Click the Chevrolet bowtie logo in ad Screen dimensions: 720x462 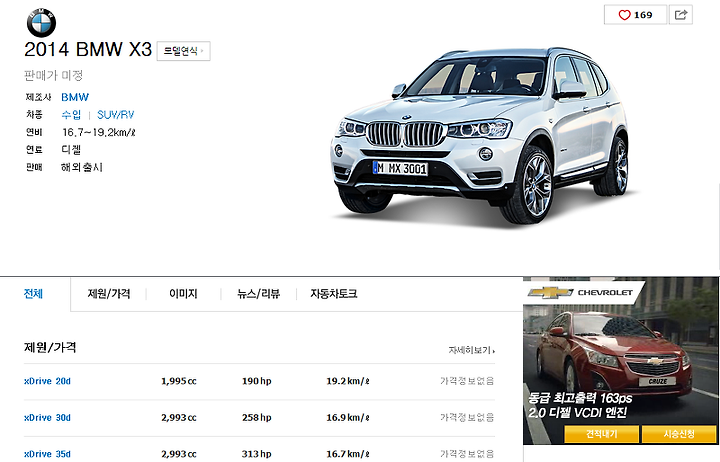551,293
